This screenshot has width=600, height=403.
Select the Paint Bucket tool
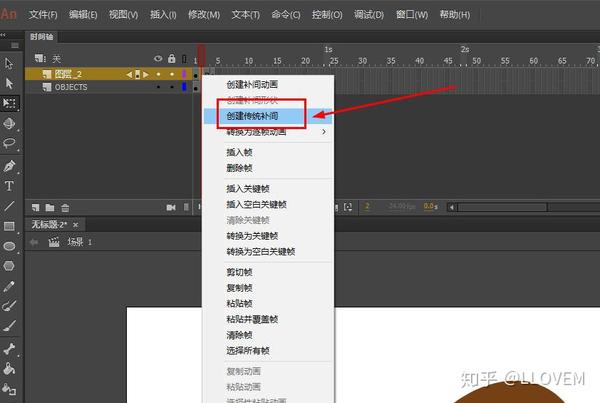click(9, 369)
